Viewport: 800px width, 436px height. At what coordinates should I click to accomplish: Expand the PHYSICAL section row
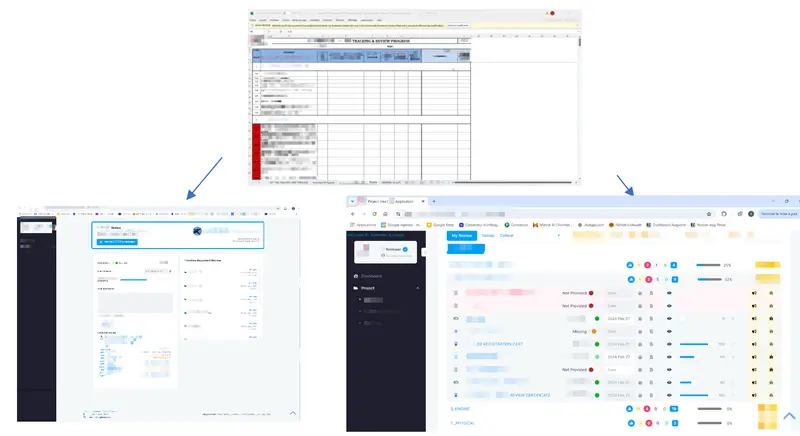point(462,423)
